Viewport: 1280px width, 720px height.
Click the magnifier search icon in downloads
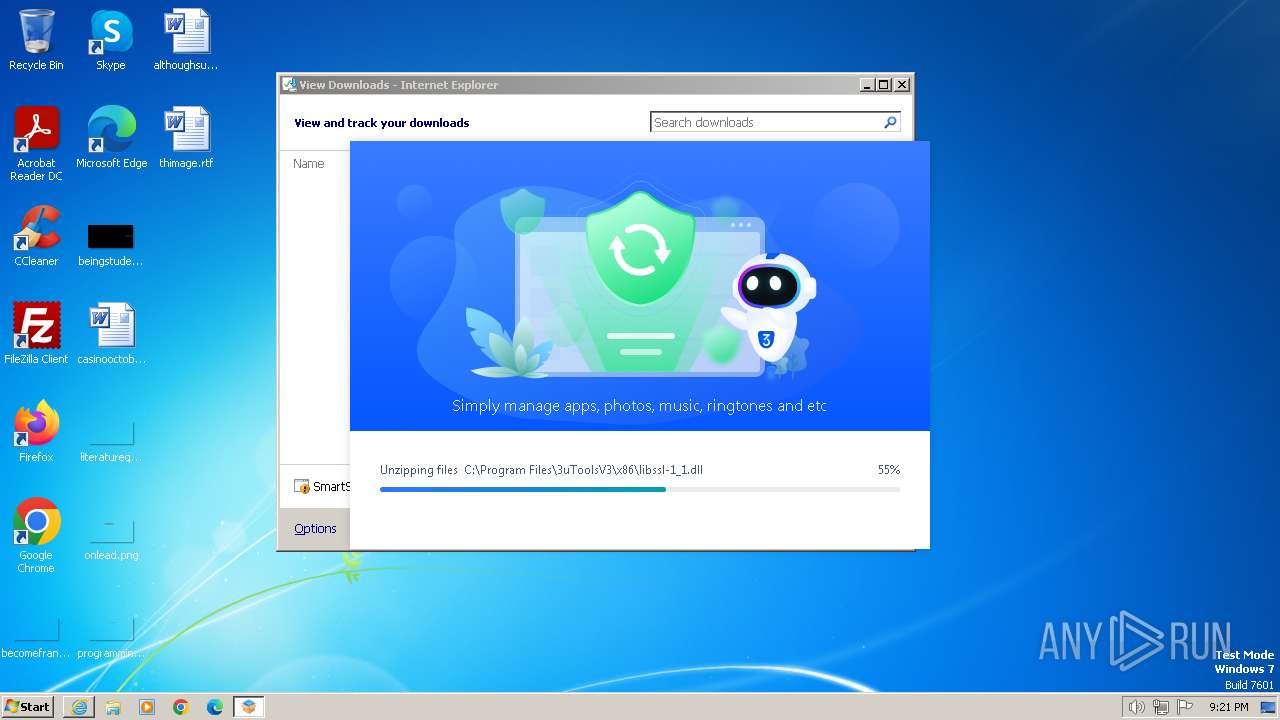pos(890,122)
